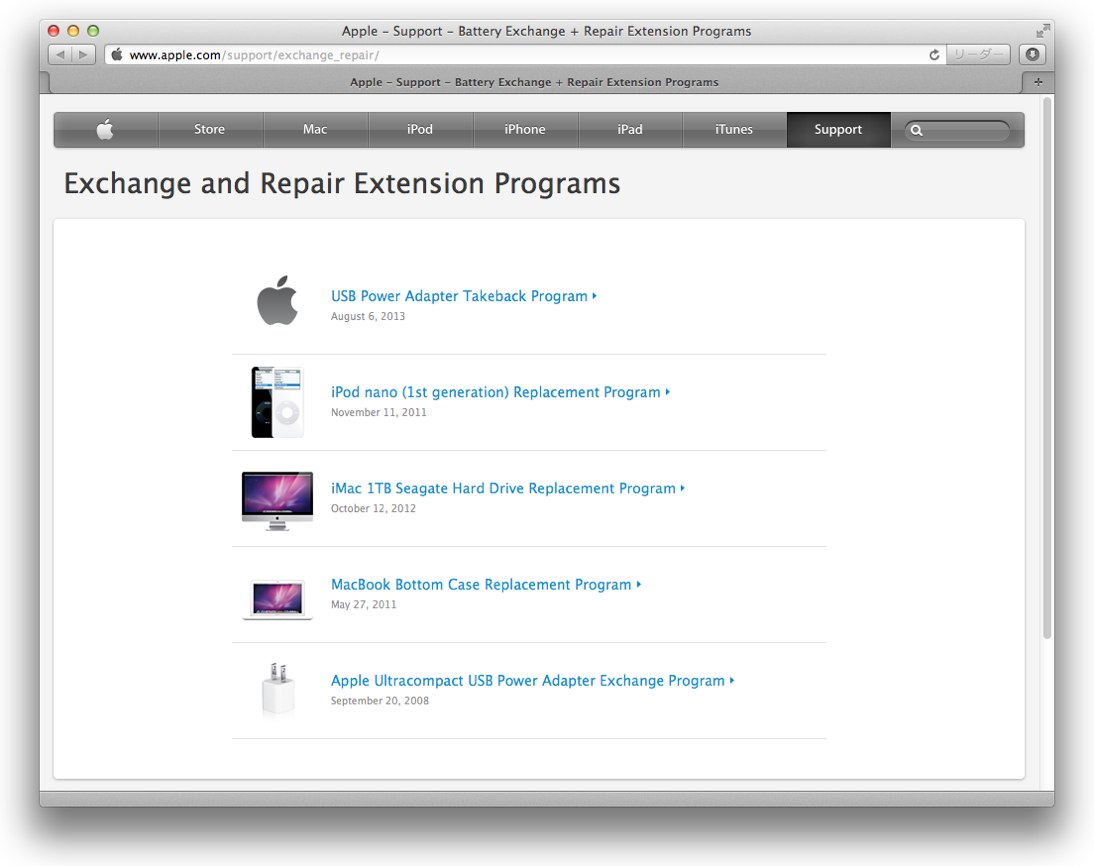Viewport: 1094px width, 866px height.
Task: Open the iPad navigation tab
Action: [x=629, y=129]
